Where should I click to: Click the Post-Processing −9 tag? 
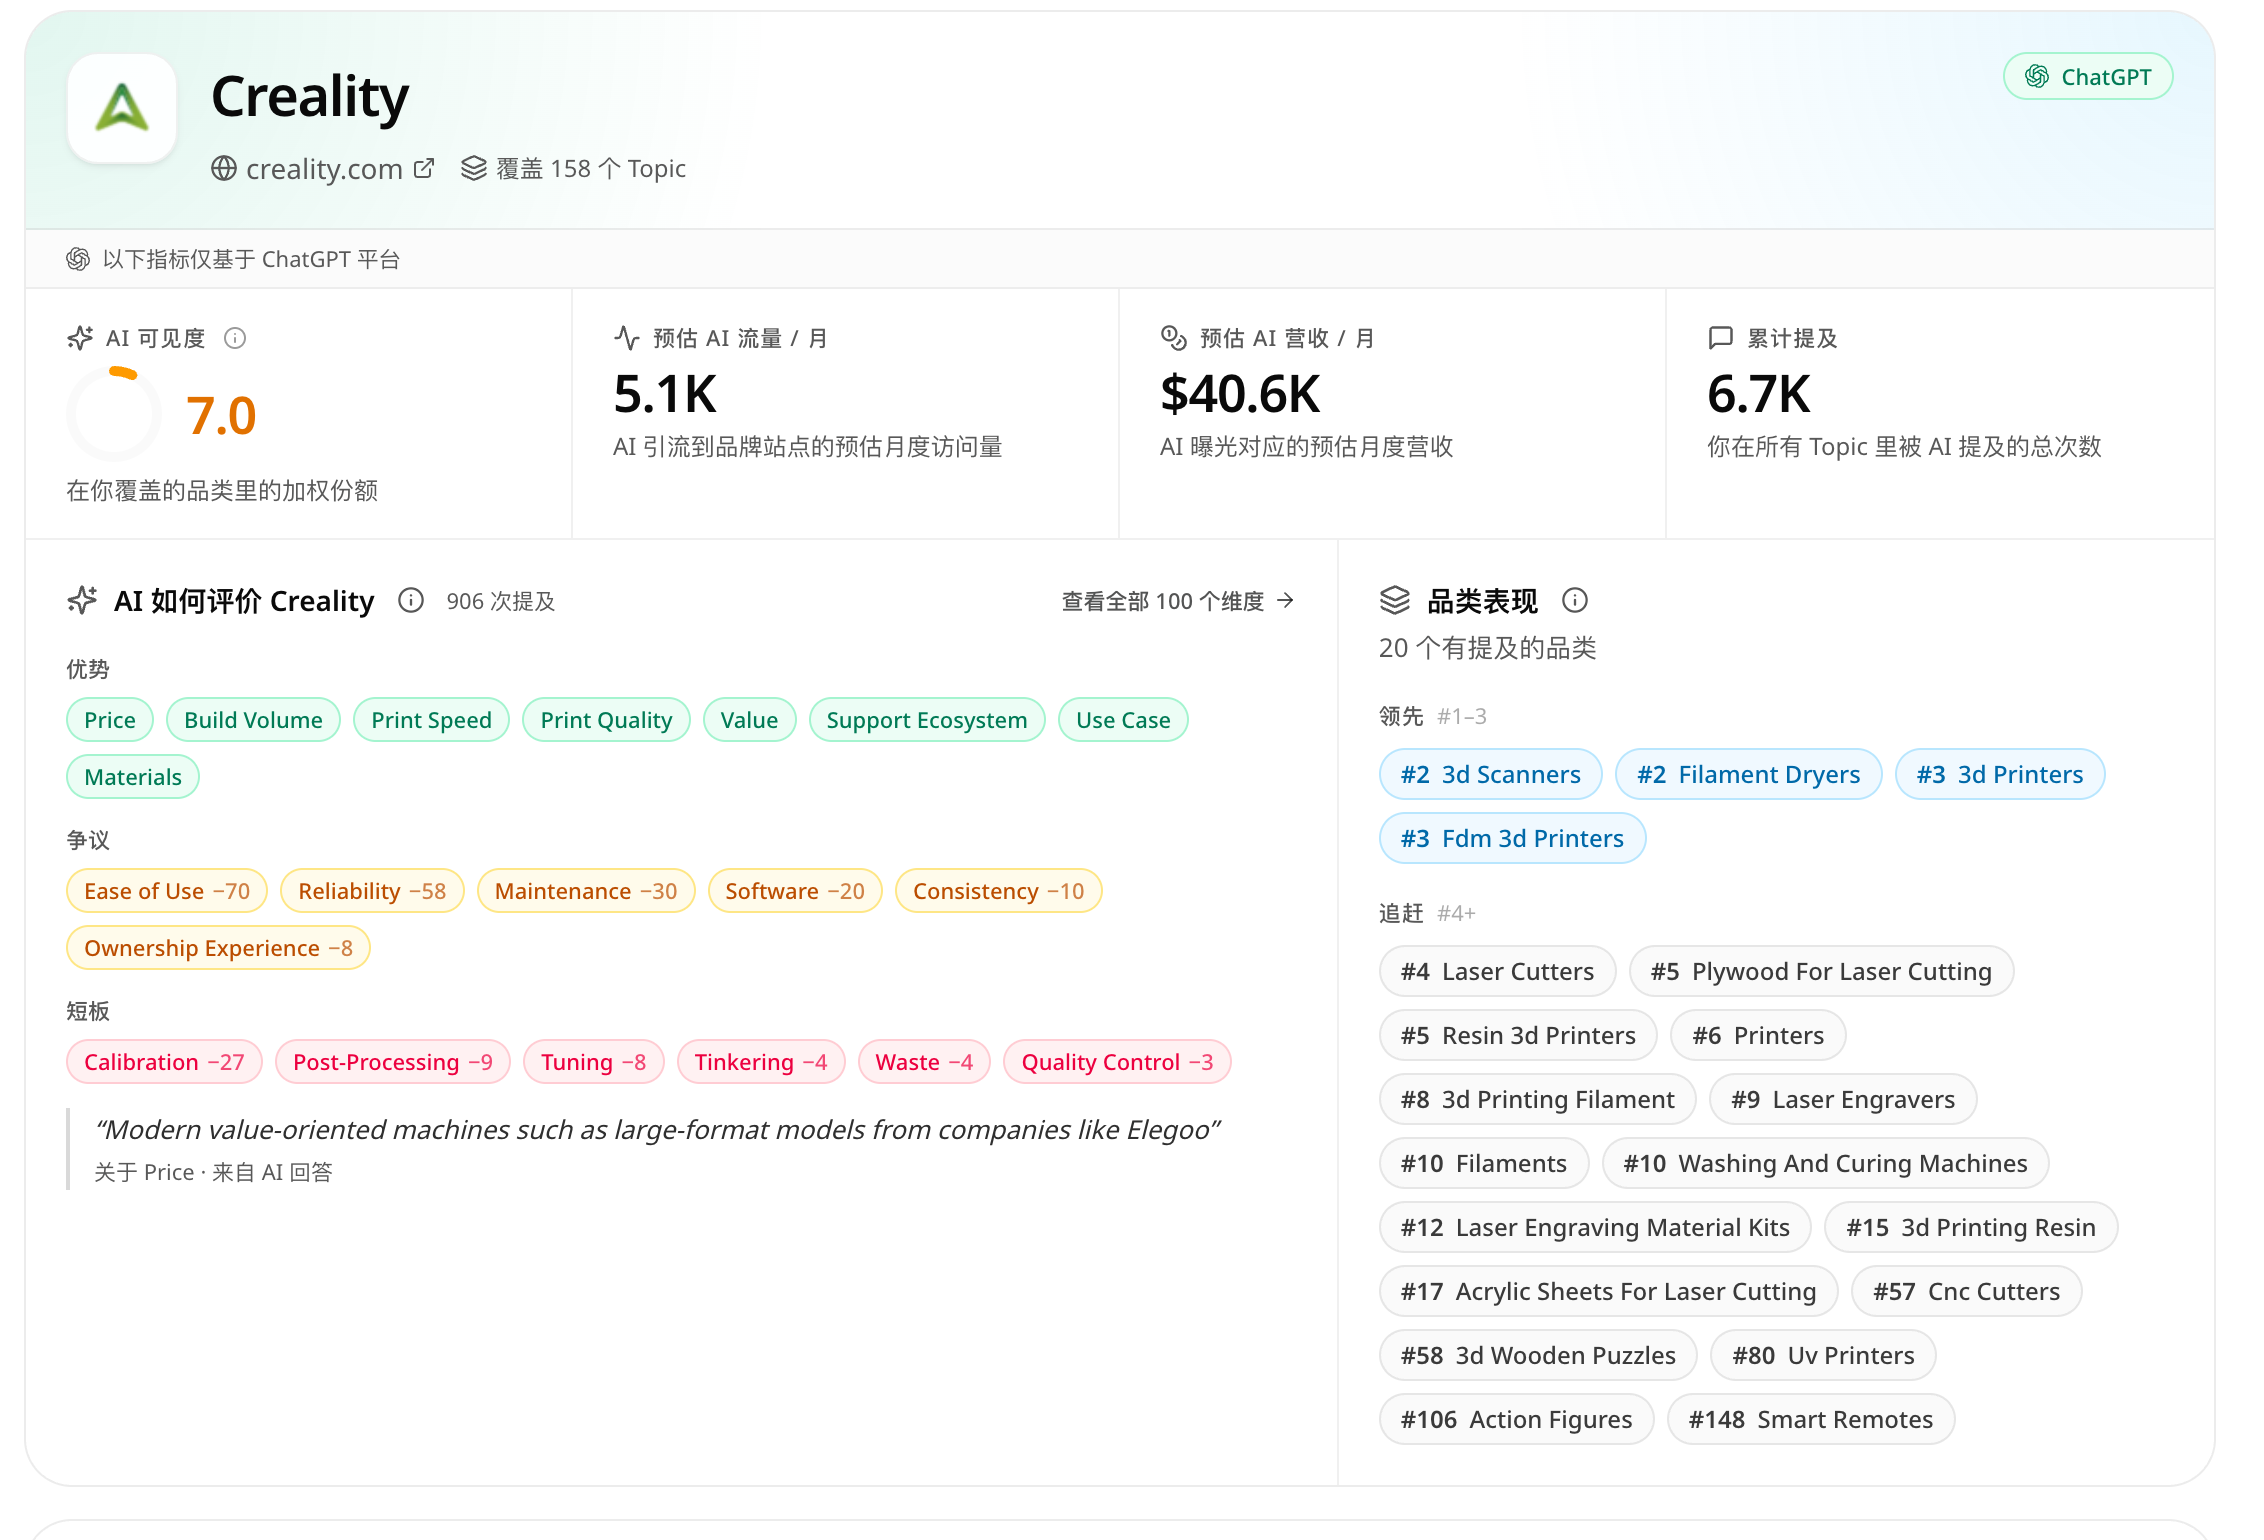[393, 1062]
